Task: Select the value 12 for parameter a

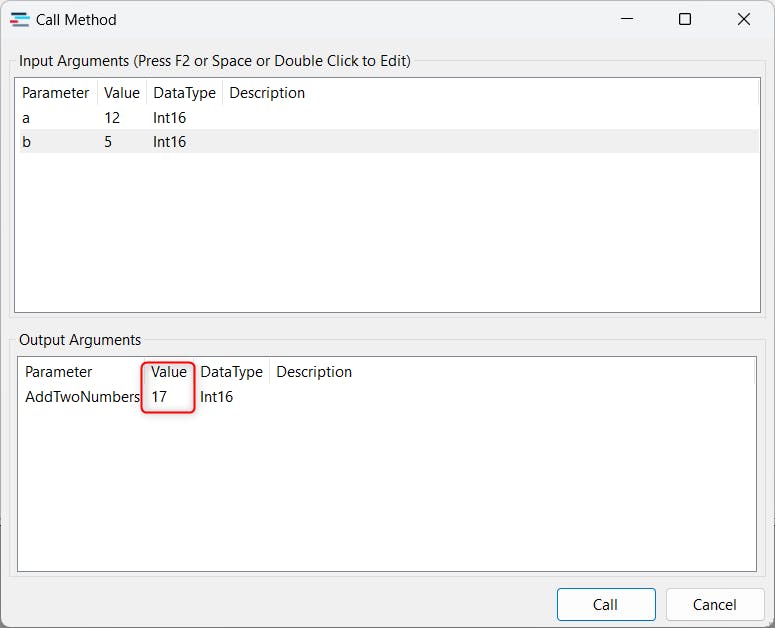Action: 112,118
